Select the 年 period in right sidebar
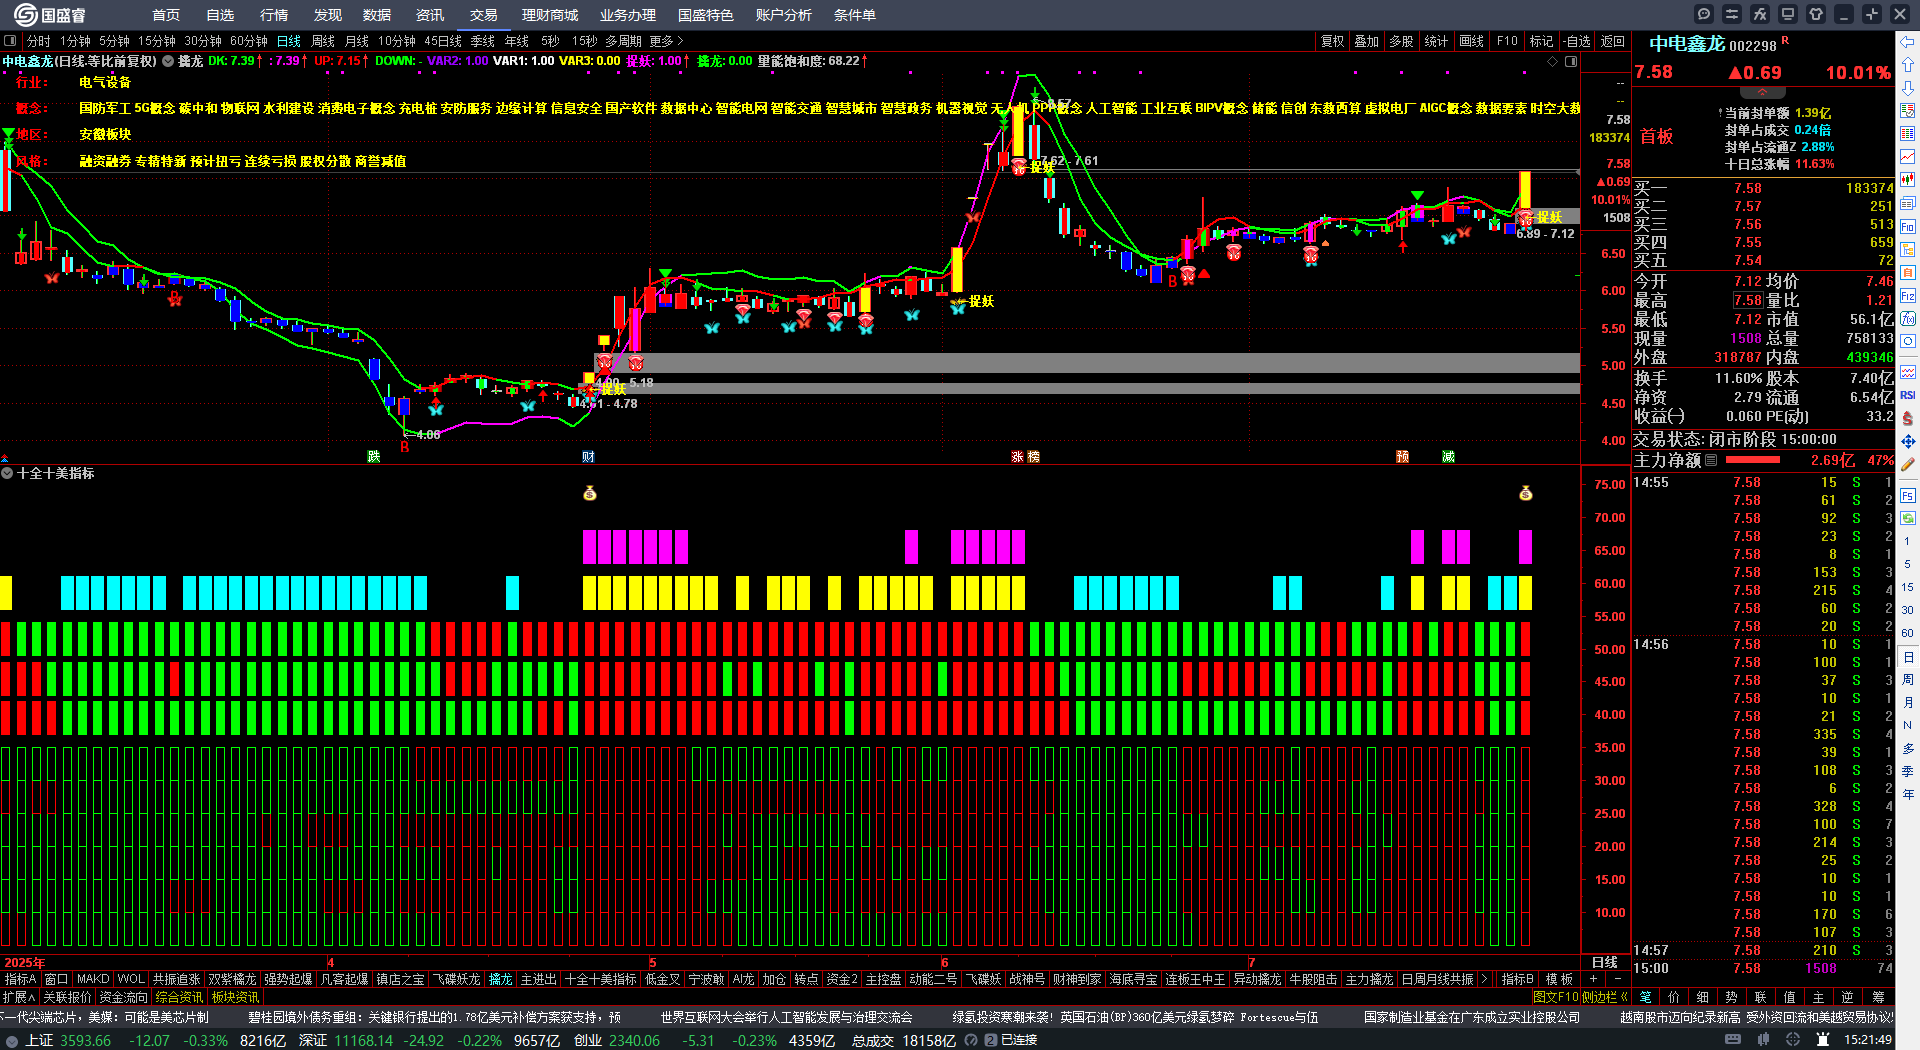Viewport: 1920px width, 1050px height. 1908,794
